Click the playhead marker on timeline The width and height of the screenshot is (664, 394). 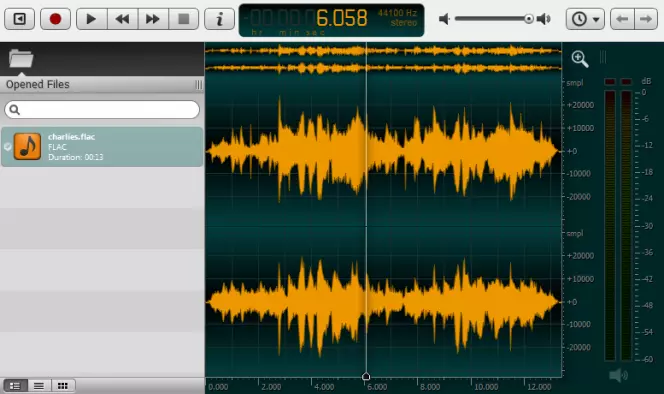click(366, 376)
